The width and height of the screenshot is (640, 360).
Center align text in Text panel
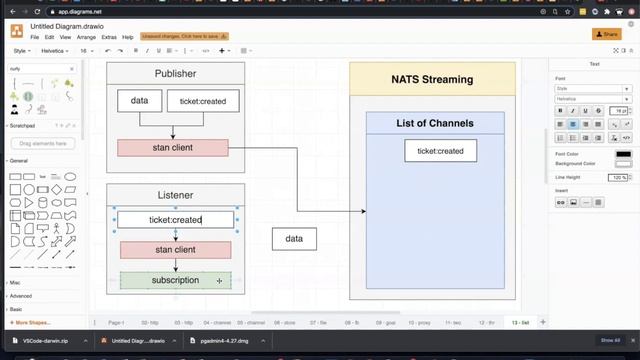click(573, 124)
